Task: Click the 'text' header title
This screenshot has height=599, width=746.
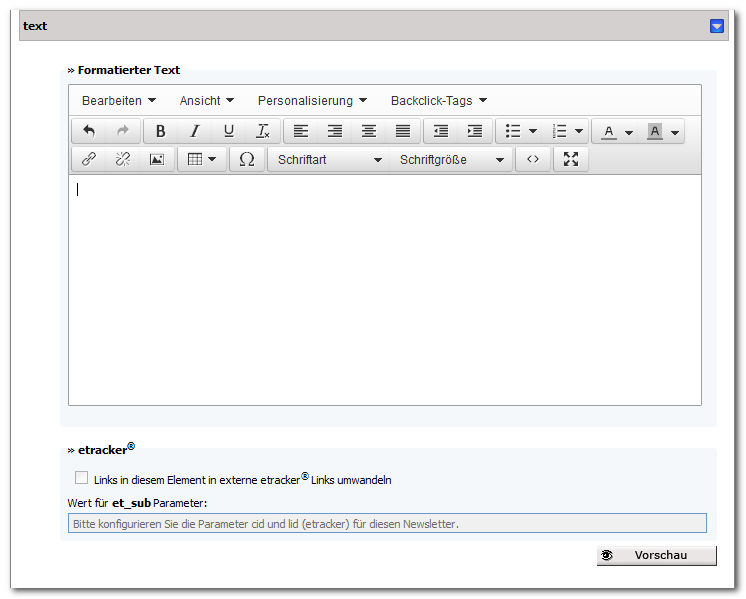Action: pyautogui.click(x=35, y=26)
